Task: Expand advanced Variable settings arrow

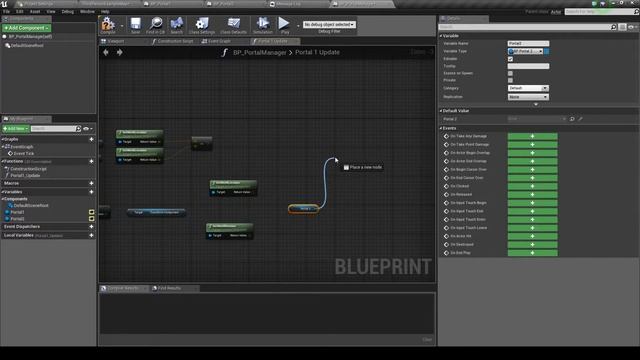Action: click(536, 104)
